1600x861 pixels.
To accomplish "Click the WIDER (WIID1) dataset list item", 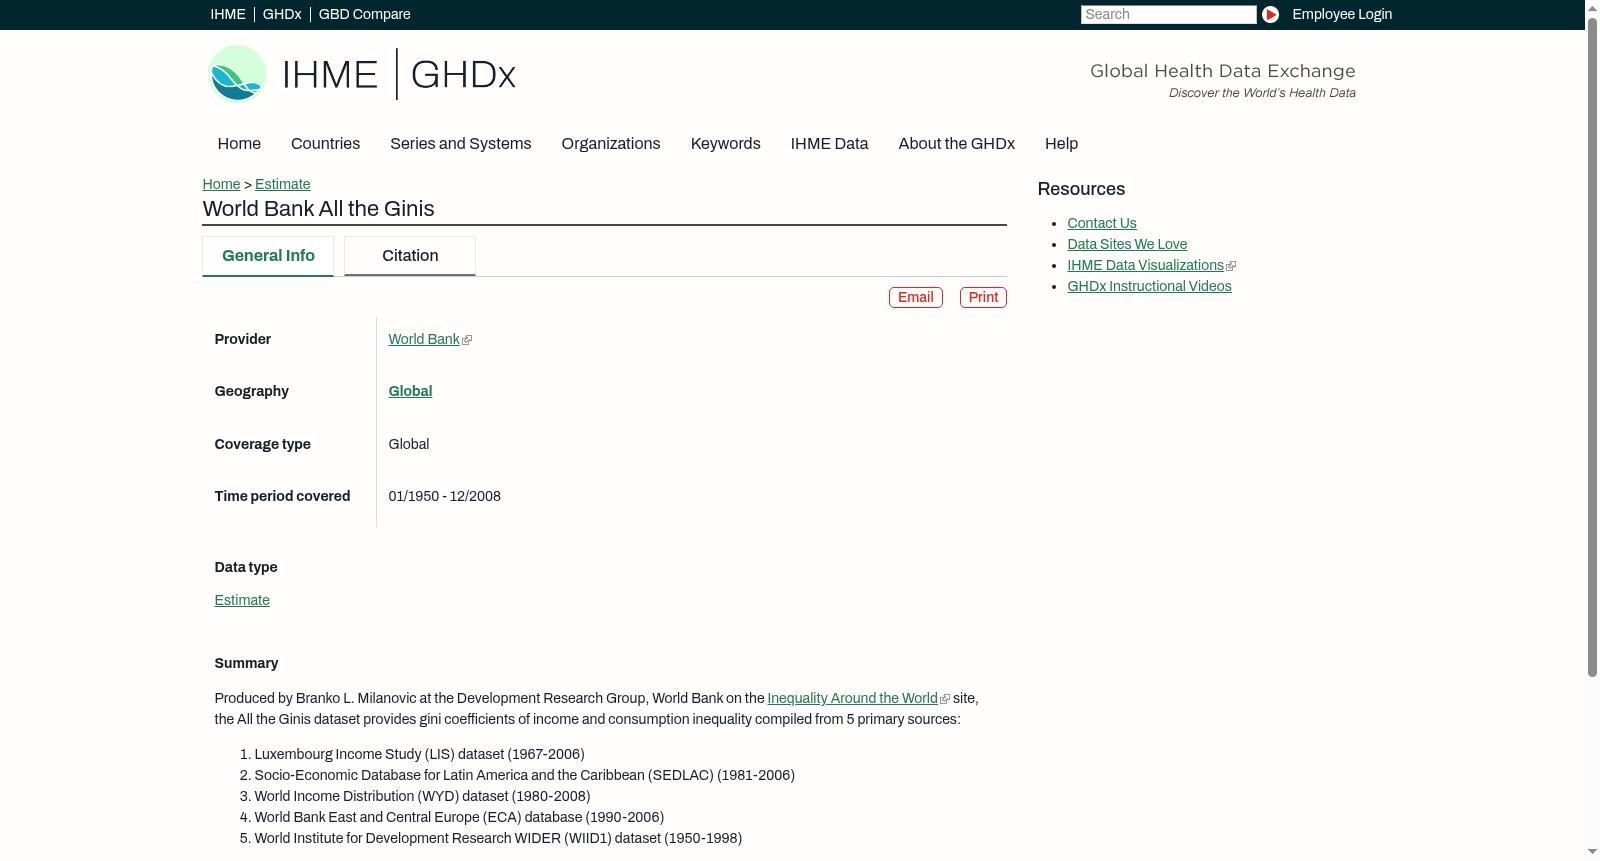I will click(x=498, y=839).
